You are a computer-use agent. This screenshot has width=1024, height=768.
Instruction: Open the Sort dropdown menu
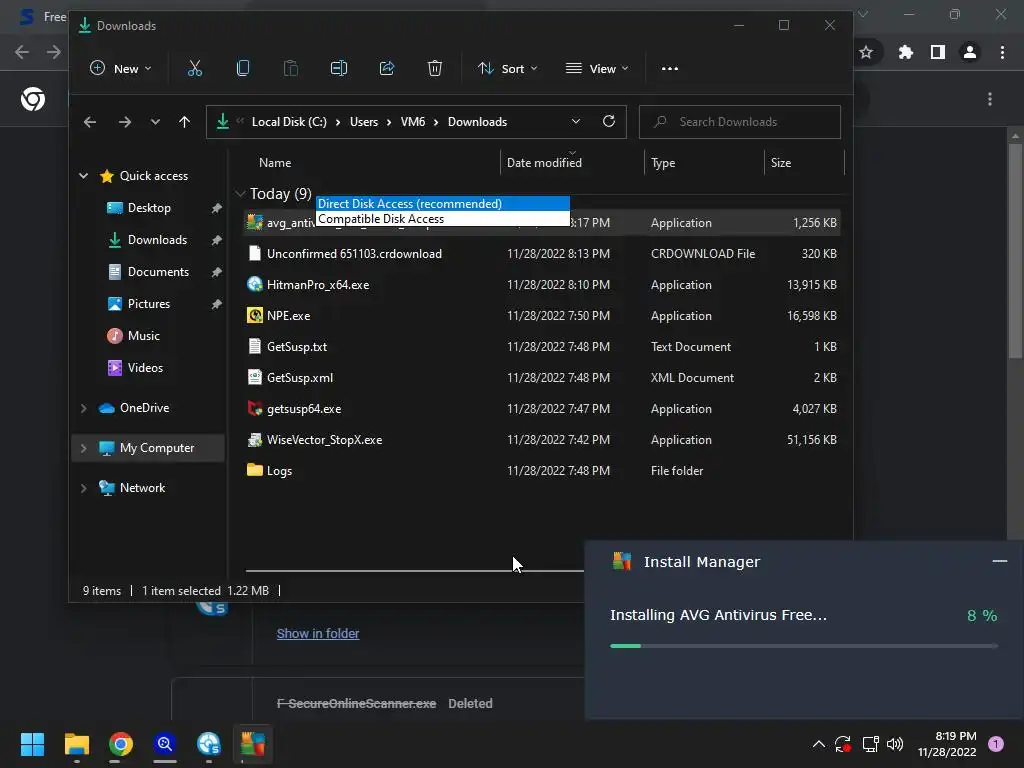507,69
